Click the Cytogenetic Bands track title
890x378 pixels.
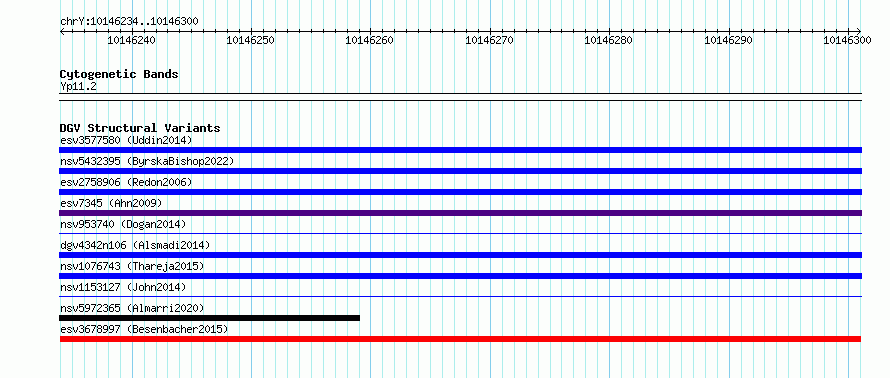click(x=119, y=74)
